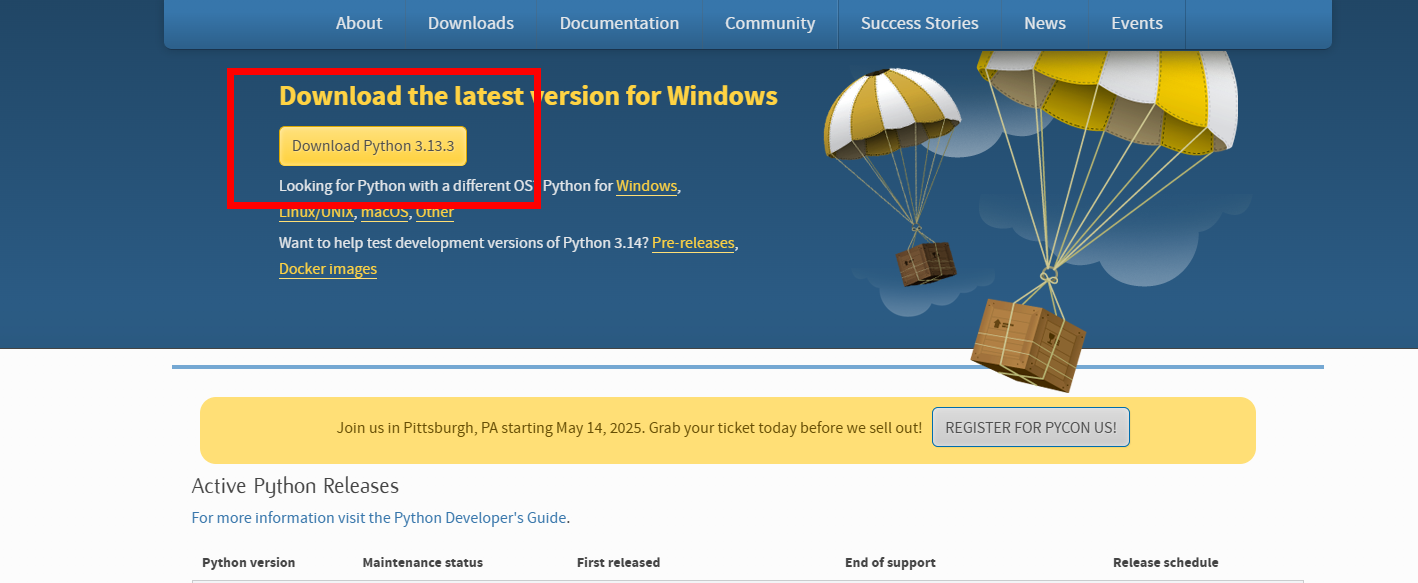1418x583 pixels.
Task: Click 'Download the latest version for Windows' heading
Action: [528, 96]
